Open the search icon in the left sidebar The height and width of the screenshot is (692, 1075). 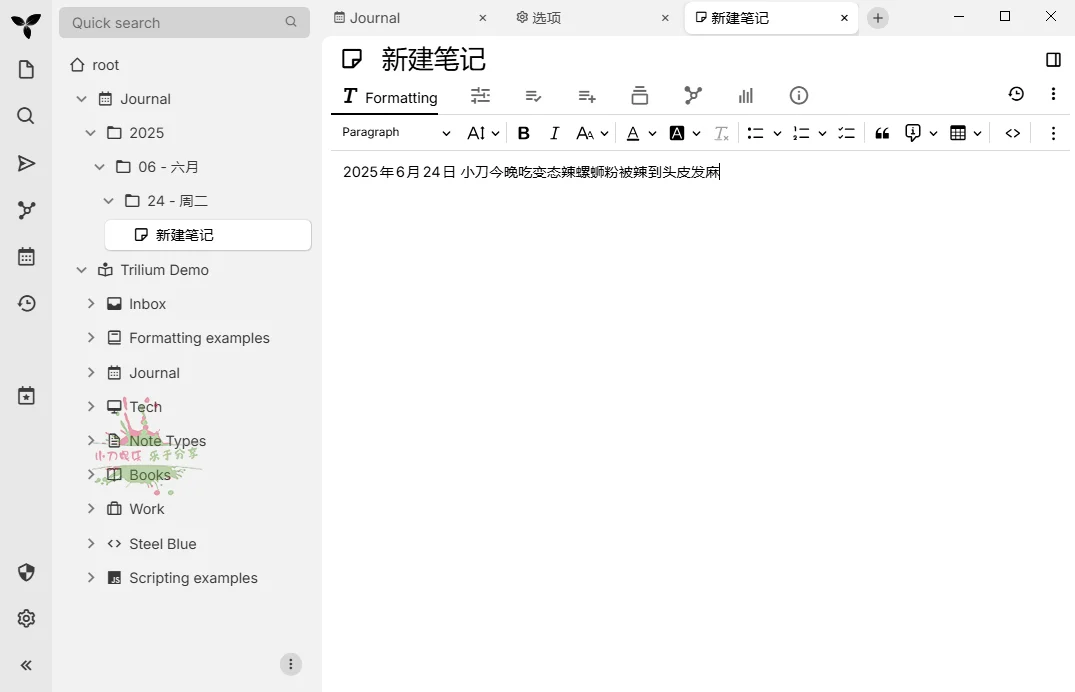26,115
